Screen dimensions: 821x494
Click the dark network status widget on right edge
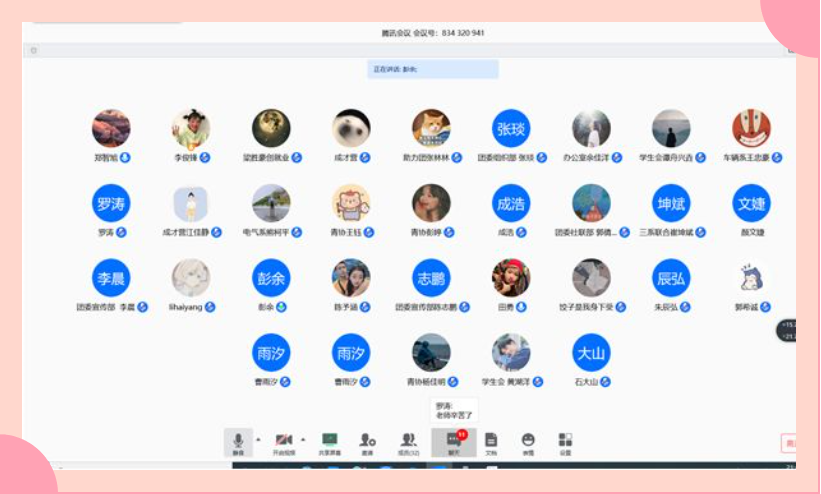tap(788, 330)
